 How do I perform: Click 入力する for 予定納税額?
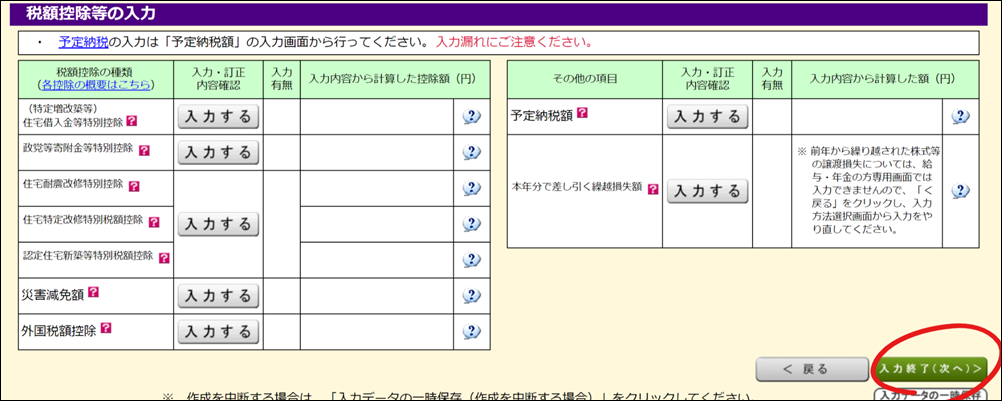point(707,117)
